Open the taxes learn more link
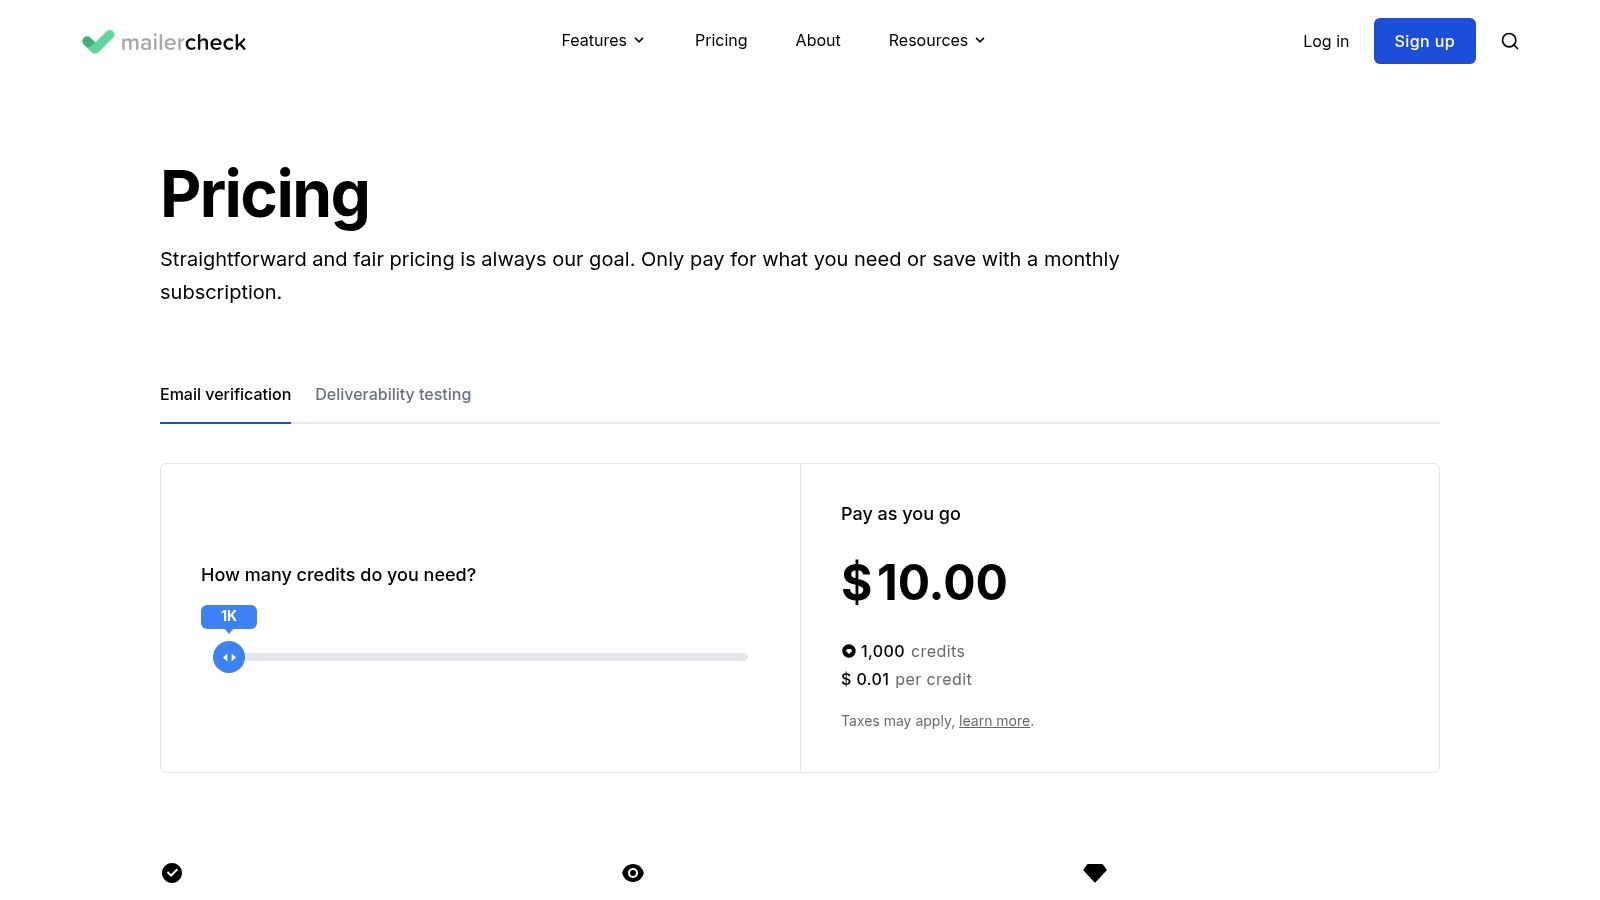Screen dimensions: 1600x900 (994, 721)
